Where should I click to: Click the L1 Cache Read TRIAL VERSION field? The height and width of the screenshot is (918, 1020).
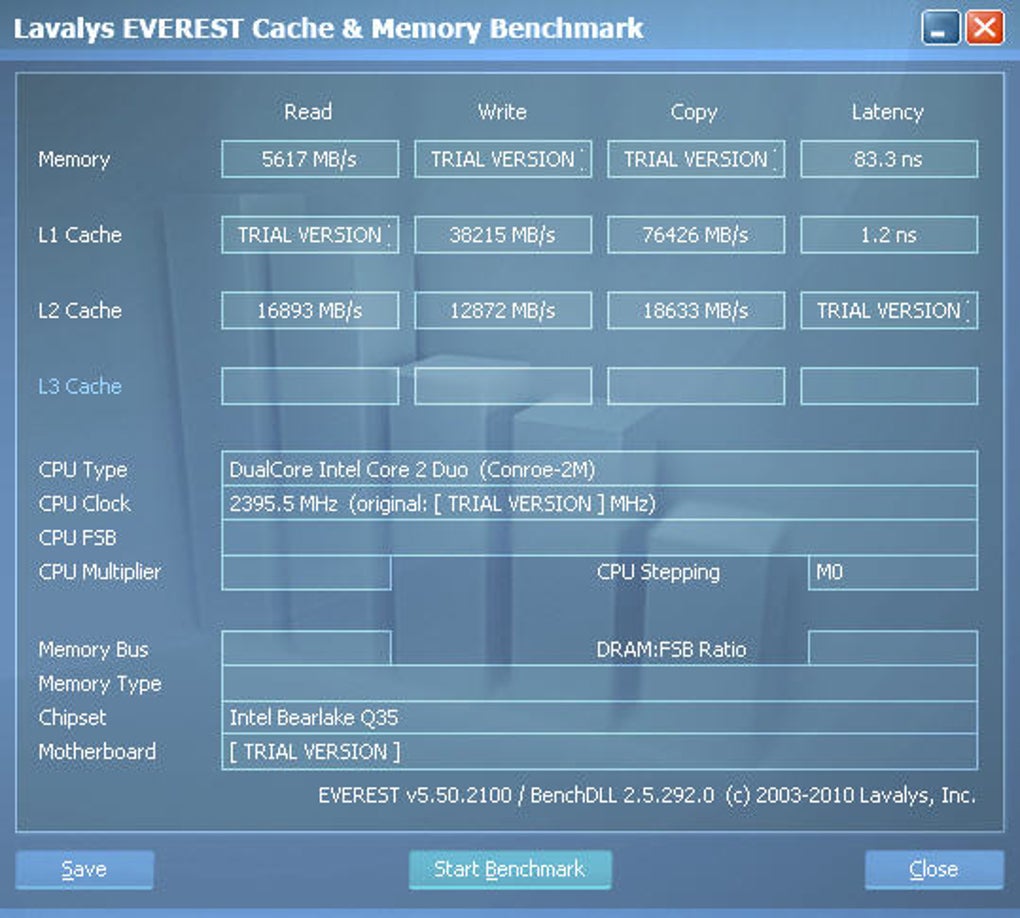coord(310,234)
